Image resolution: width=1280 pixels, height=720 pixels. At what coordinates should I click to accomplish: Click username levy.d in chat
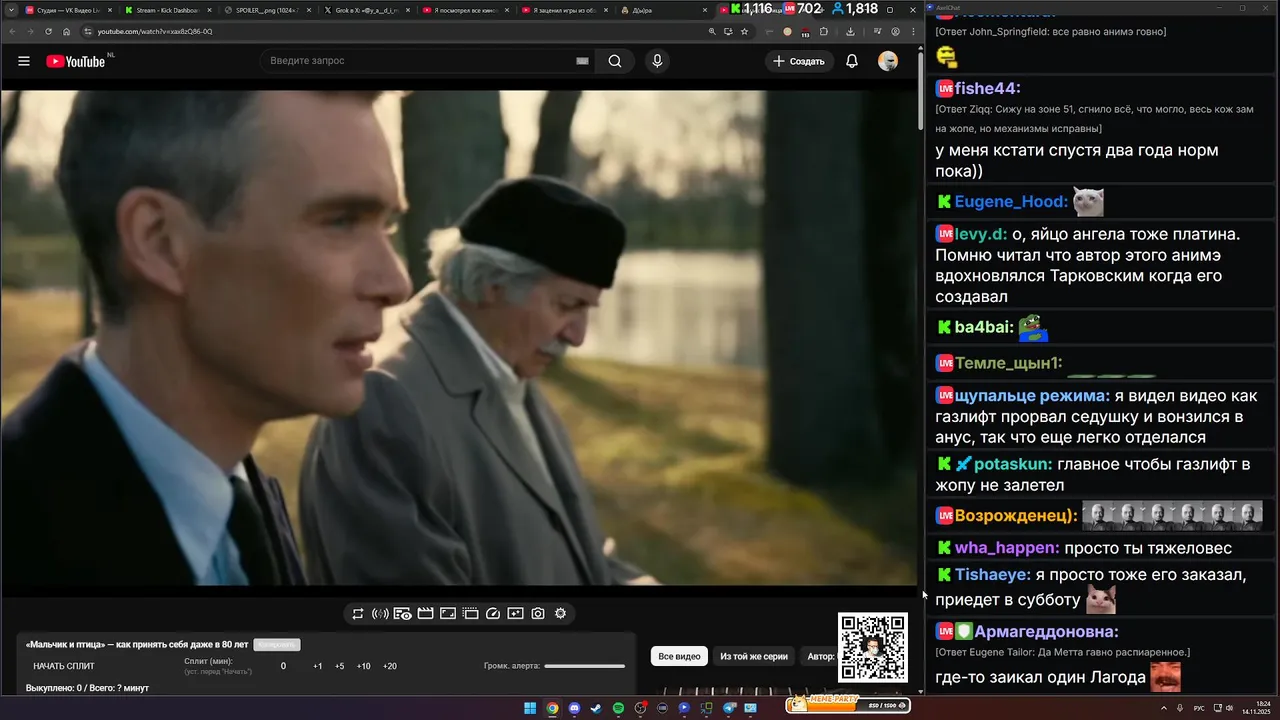(981, 234)
